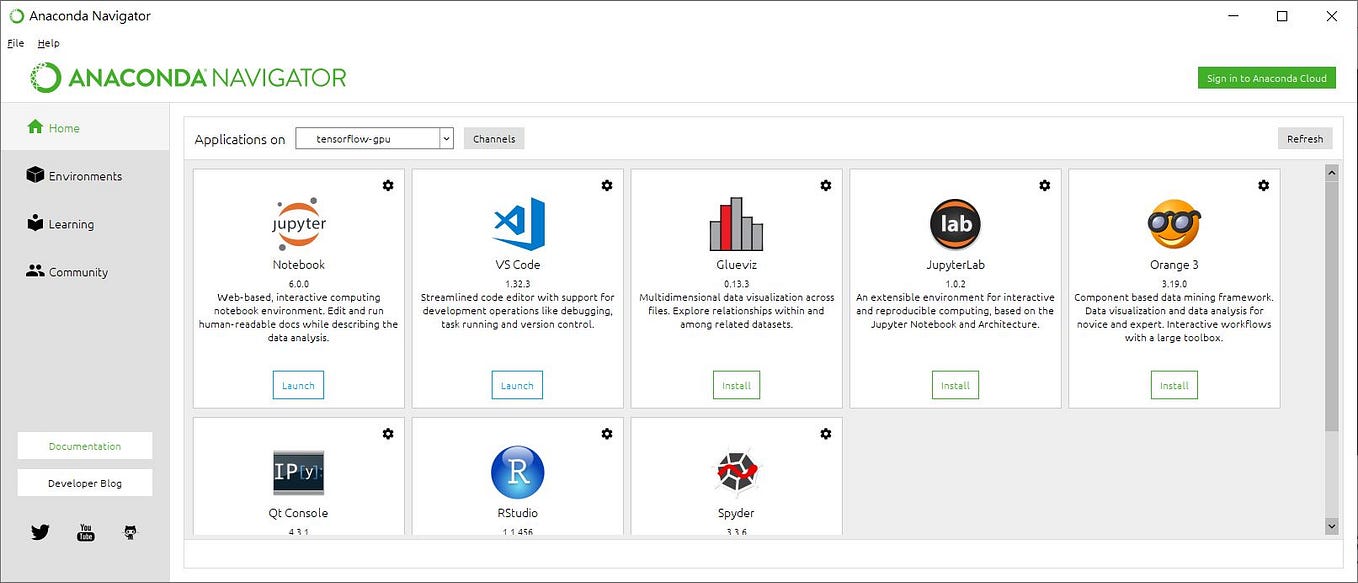Click the JupyterLab lab icon
Image resolution: width=1358 pixels, height=583 pixels.
[x=955, y=223]
